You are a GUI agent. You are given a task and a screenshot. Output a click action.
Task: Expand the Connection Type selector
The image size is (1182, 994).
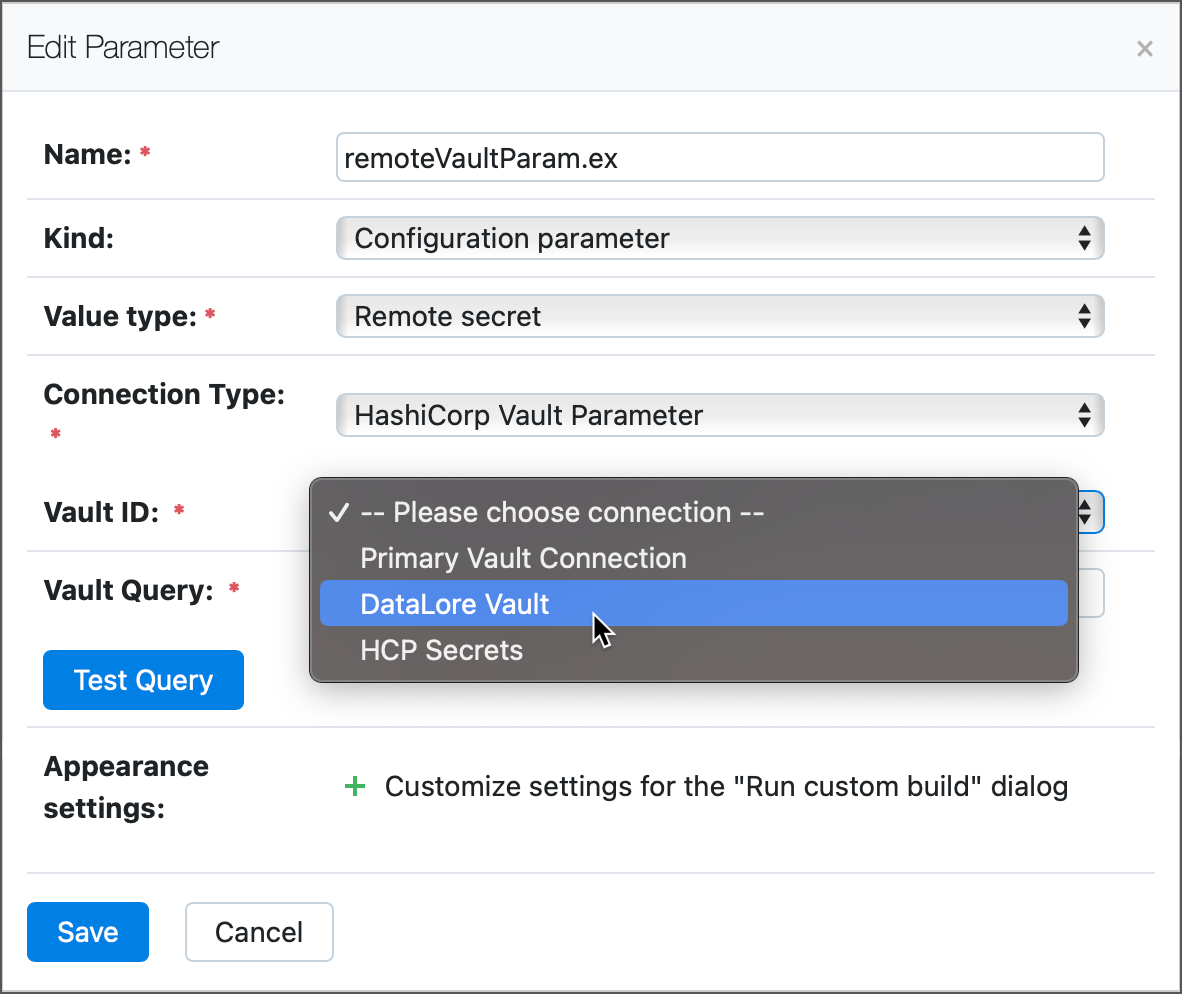tap(720, 415)
